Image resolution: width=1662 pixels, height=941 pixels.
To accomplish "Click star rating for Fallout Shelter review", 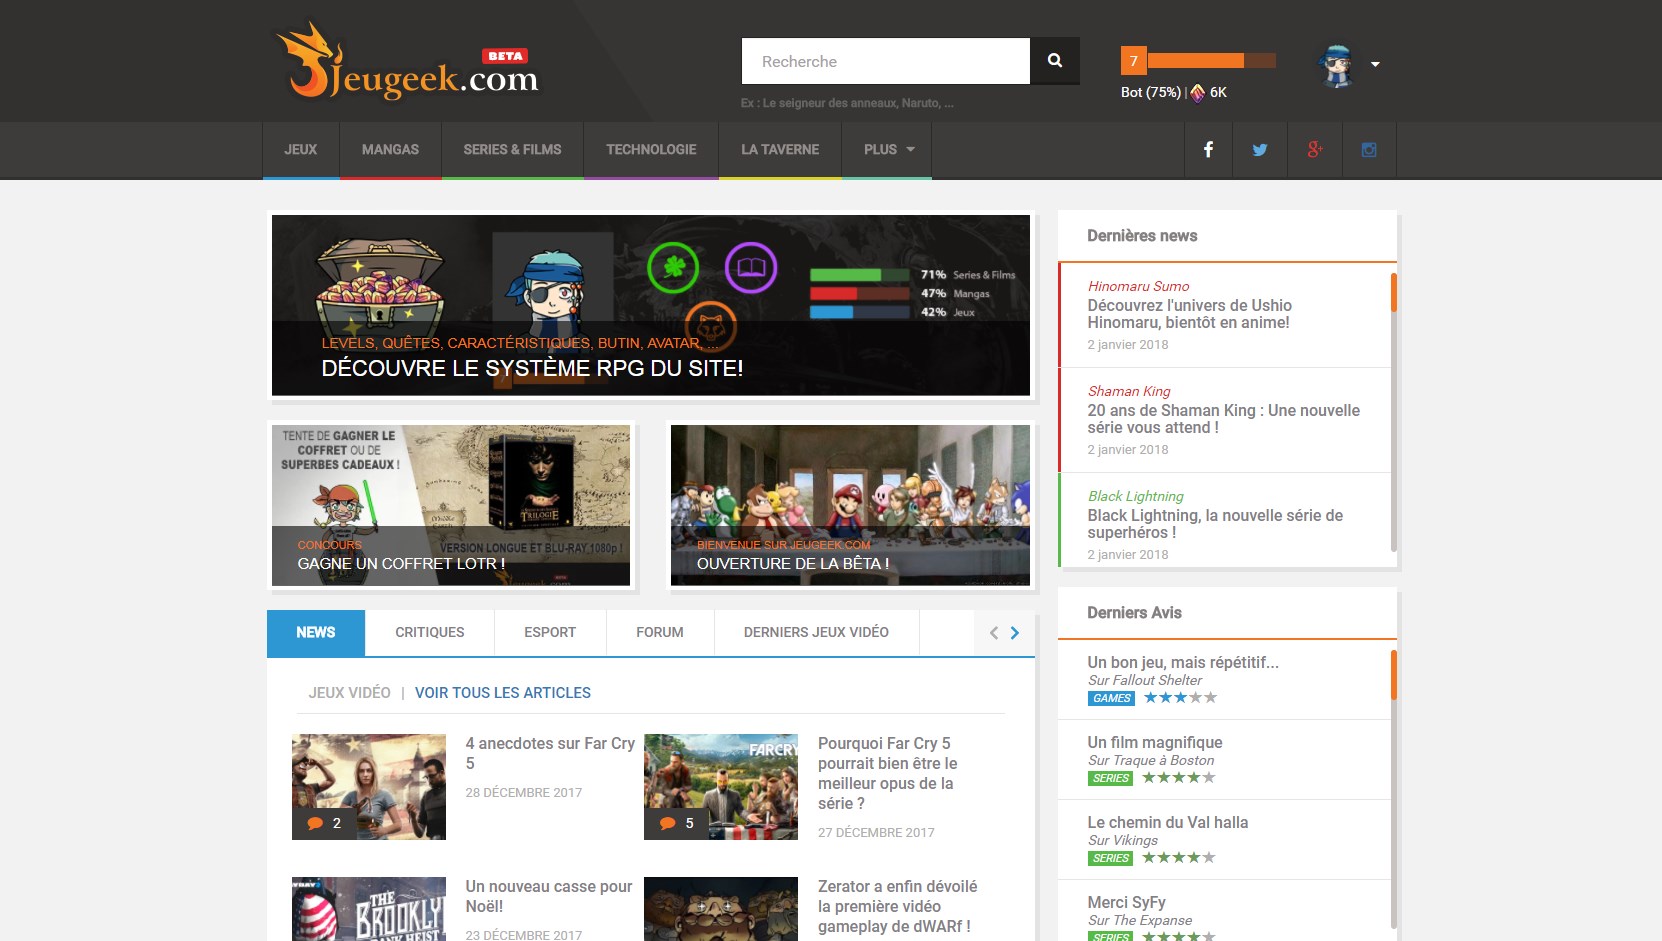I will coord(1180,698).
